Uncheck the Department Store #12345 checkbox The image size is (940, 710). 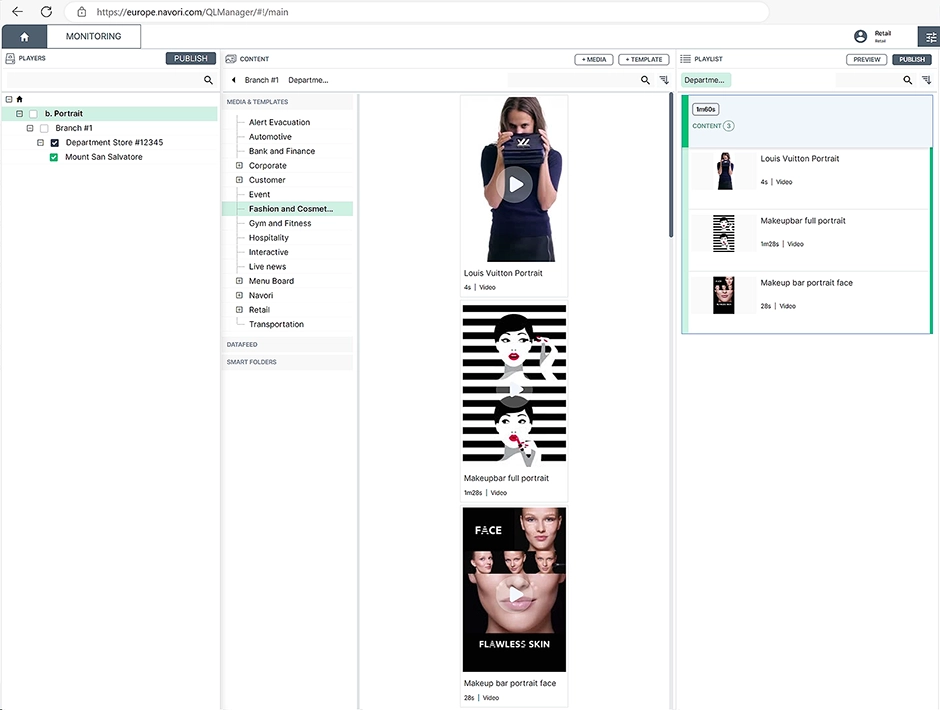[x=53, y=141]
